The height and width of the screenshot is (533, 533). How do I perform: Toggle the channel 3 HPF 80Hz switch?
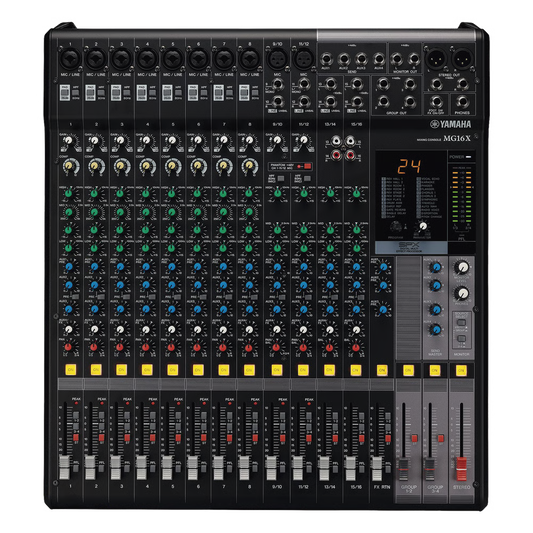(x=127, y=92)
